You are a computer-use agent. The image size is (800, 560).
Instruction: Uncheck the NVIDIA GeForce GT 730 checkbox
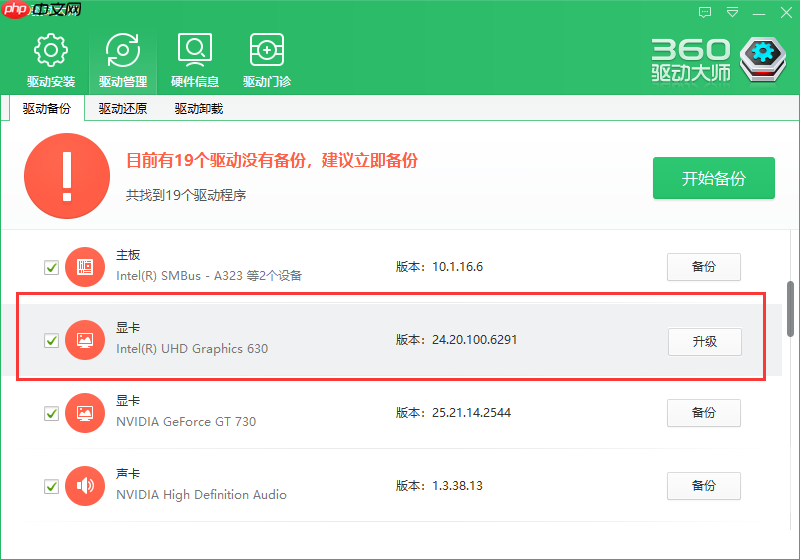(51, 413)
